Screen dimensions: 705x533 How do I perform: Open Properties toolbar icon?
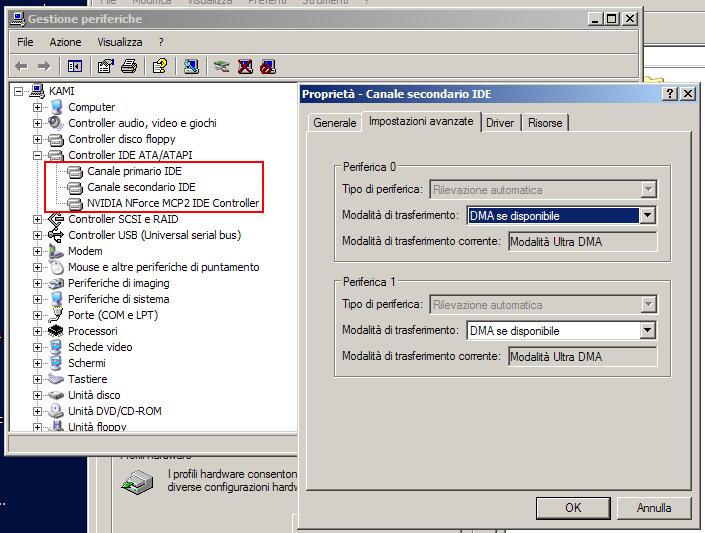click(x=106, y=67)
